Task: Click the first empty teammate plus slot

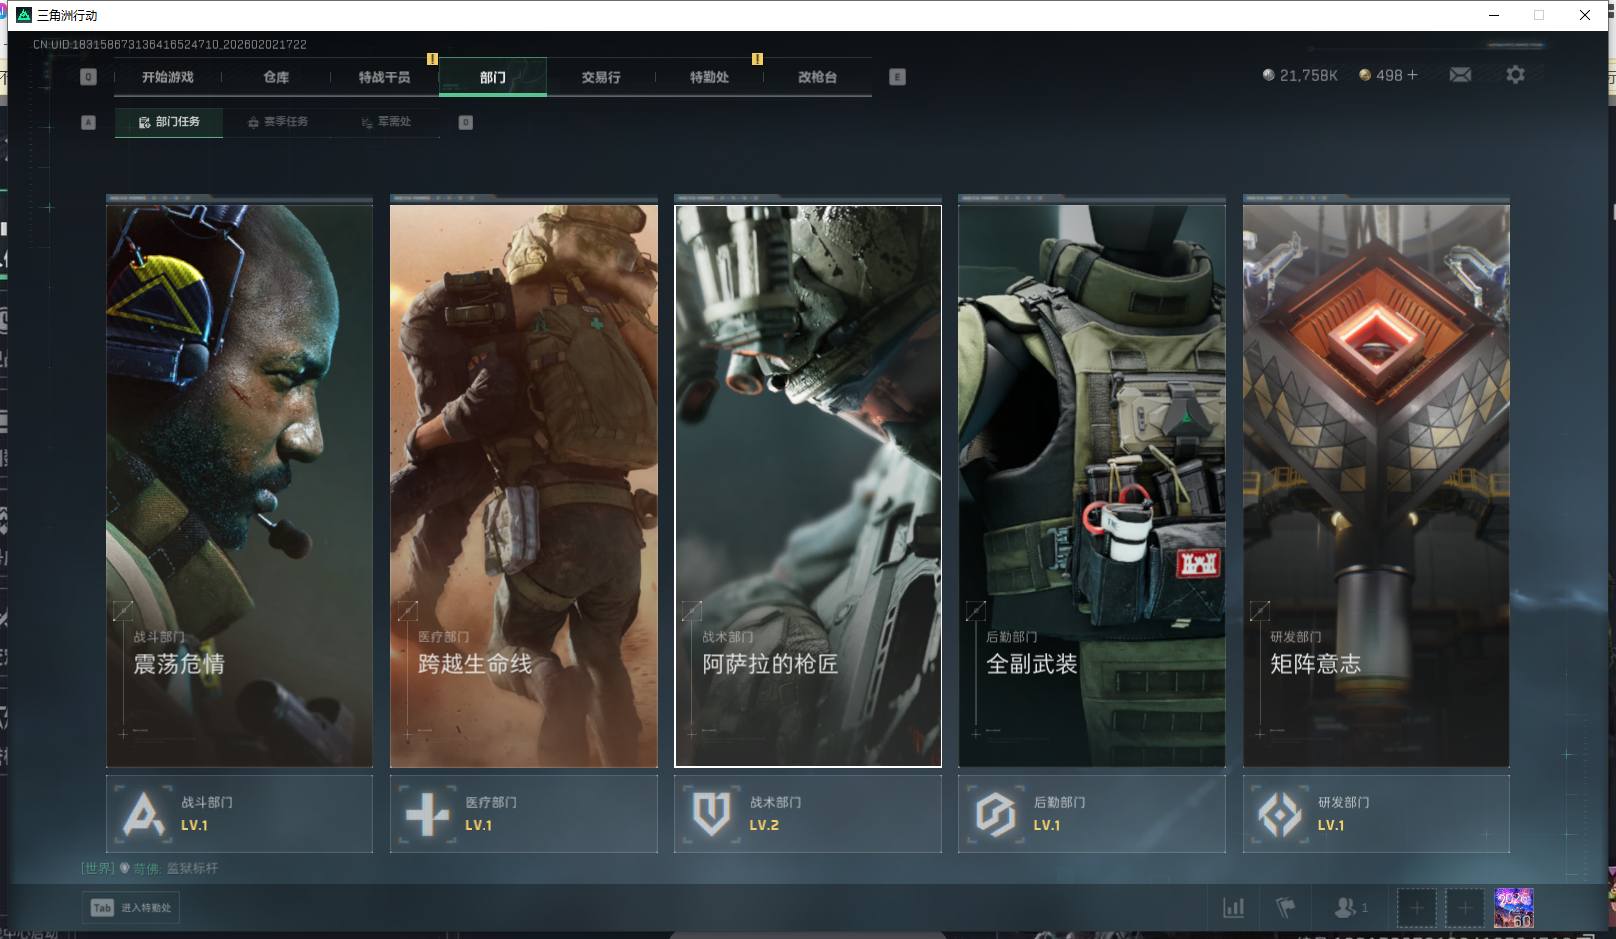Action: pyautogui.click(x=1416, y=908)
